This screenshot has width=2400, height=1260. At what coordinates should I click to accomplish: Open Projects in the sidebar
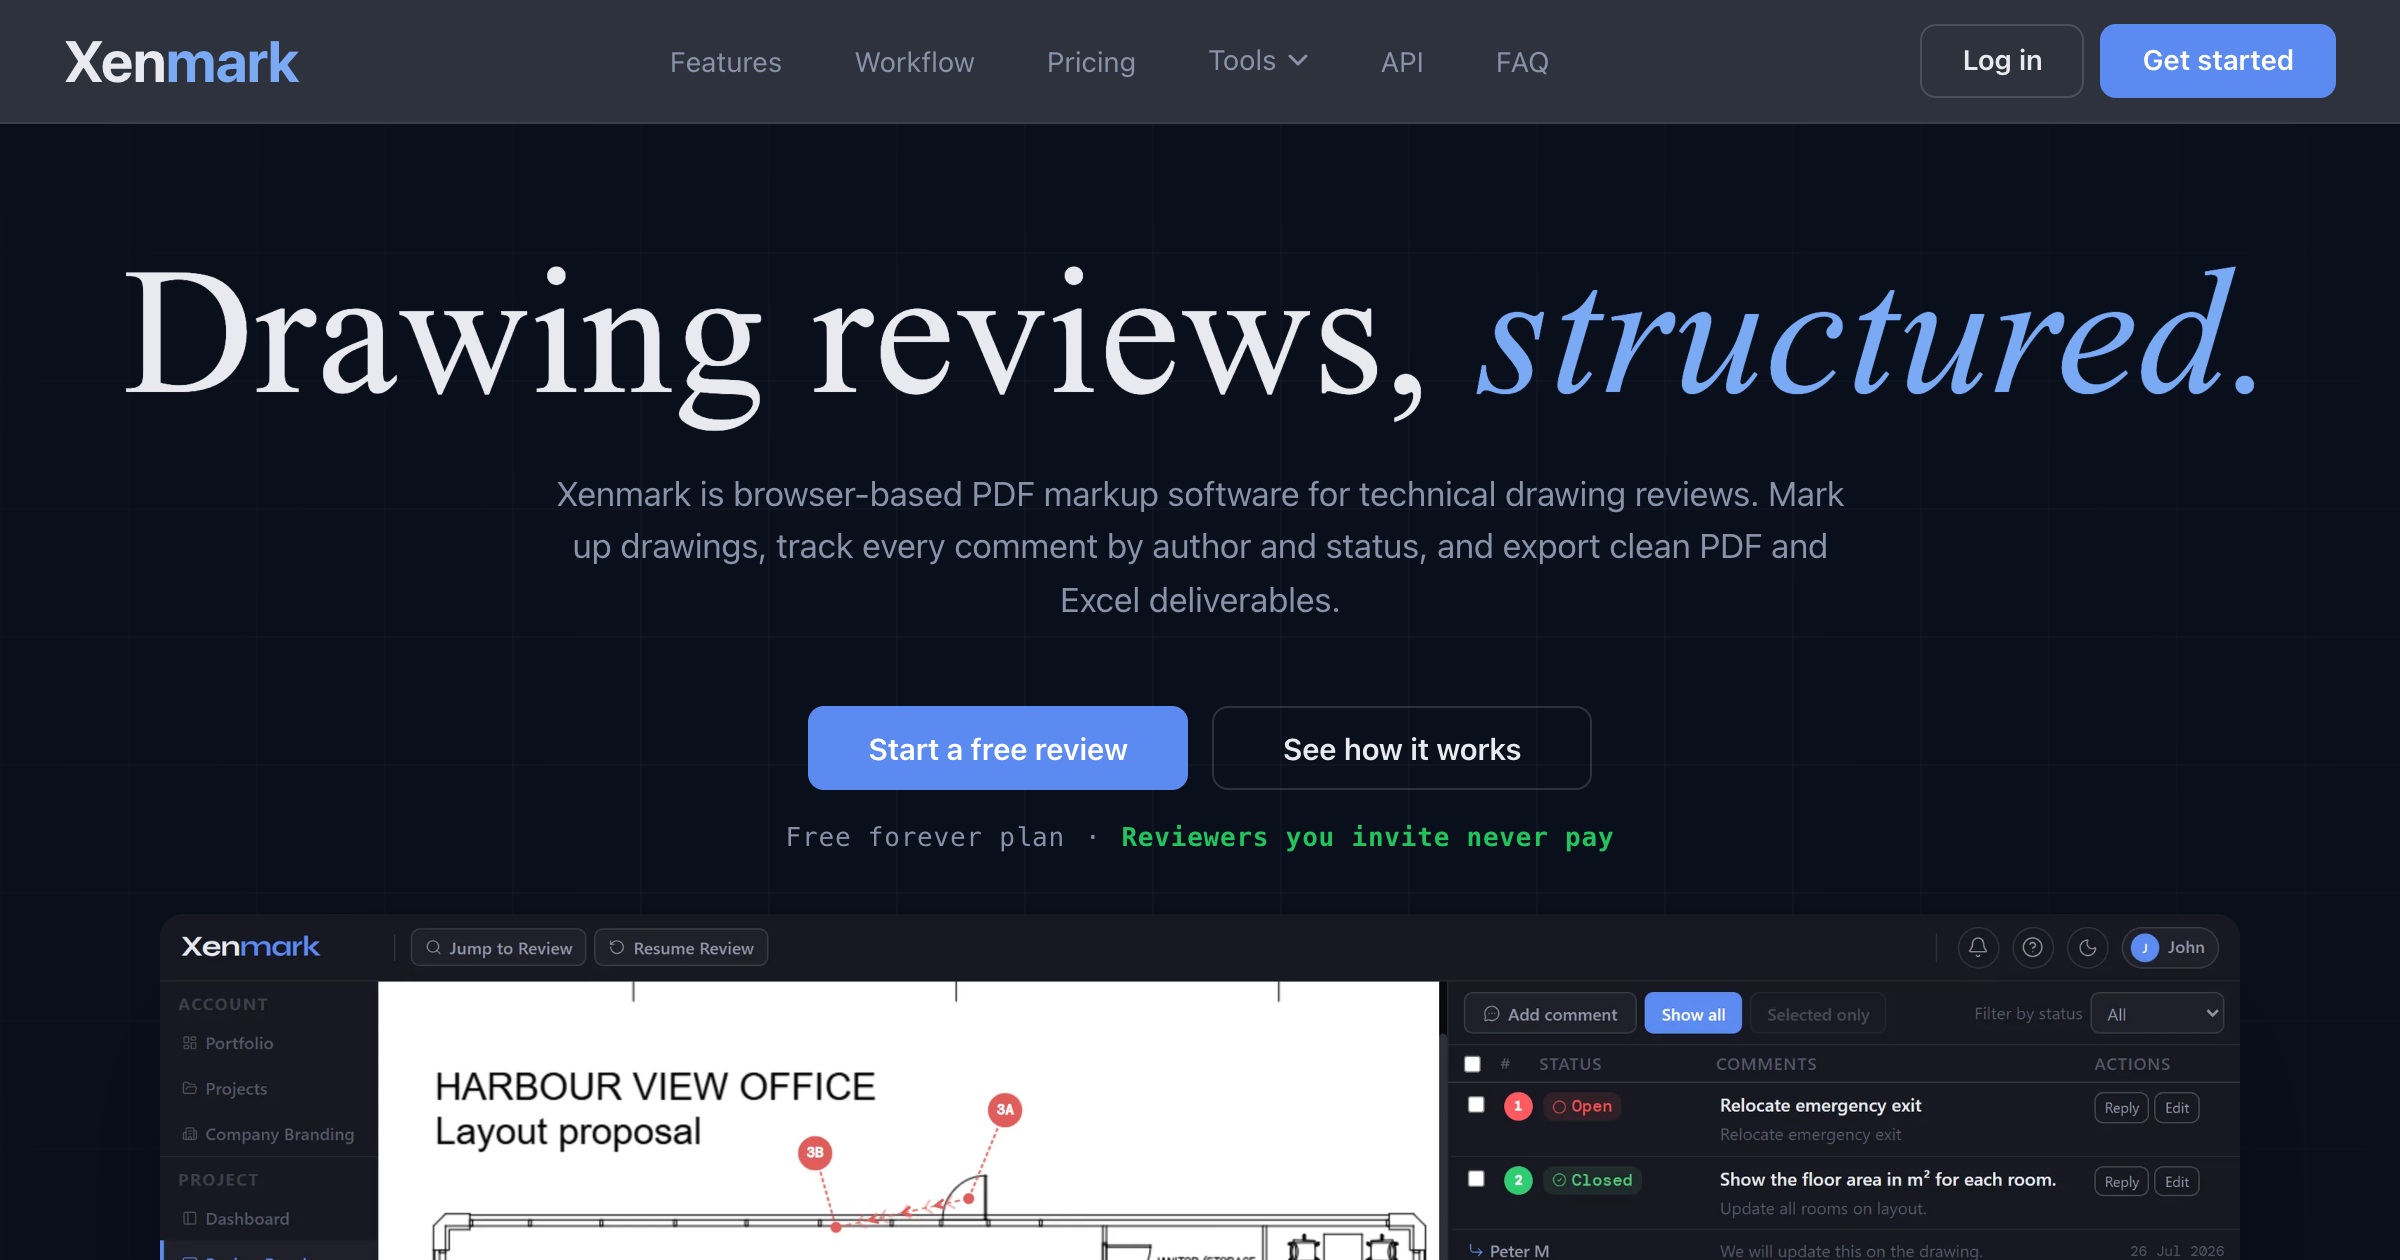tap(225, 1088)
